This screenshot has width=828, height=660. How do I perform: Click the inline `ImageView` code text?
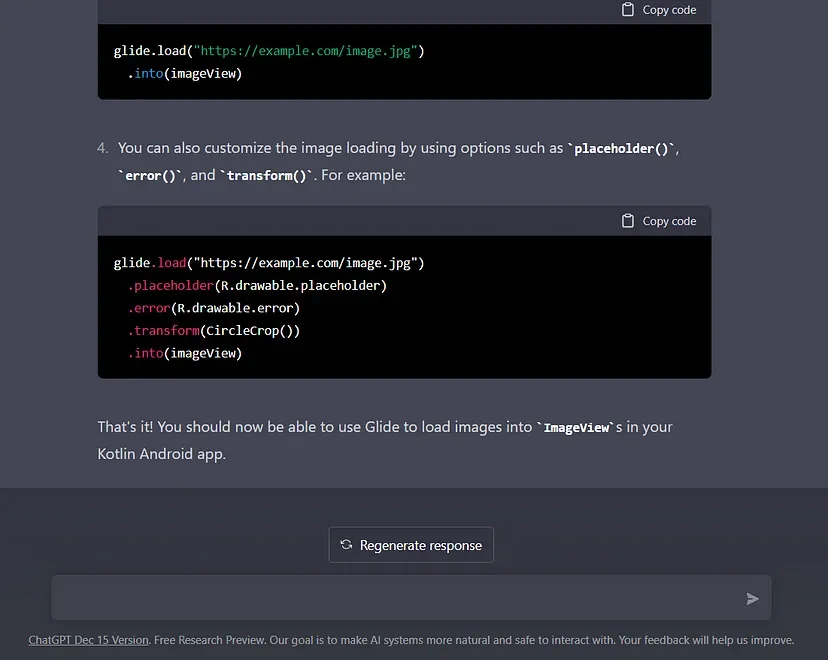pyautogui.click(x=576, y=427)
